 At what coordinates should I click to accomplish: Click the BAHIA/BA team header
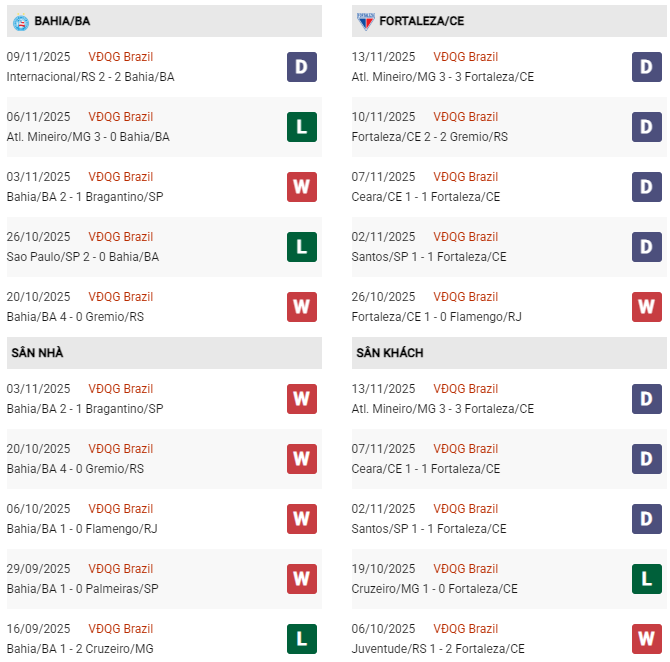coord(62,21)
